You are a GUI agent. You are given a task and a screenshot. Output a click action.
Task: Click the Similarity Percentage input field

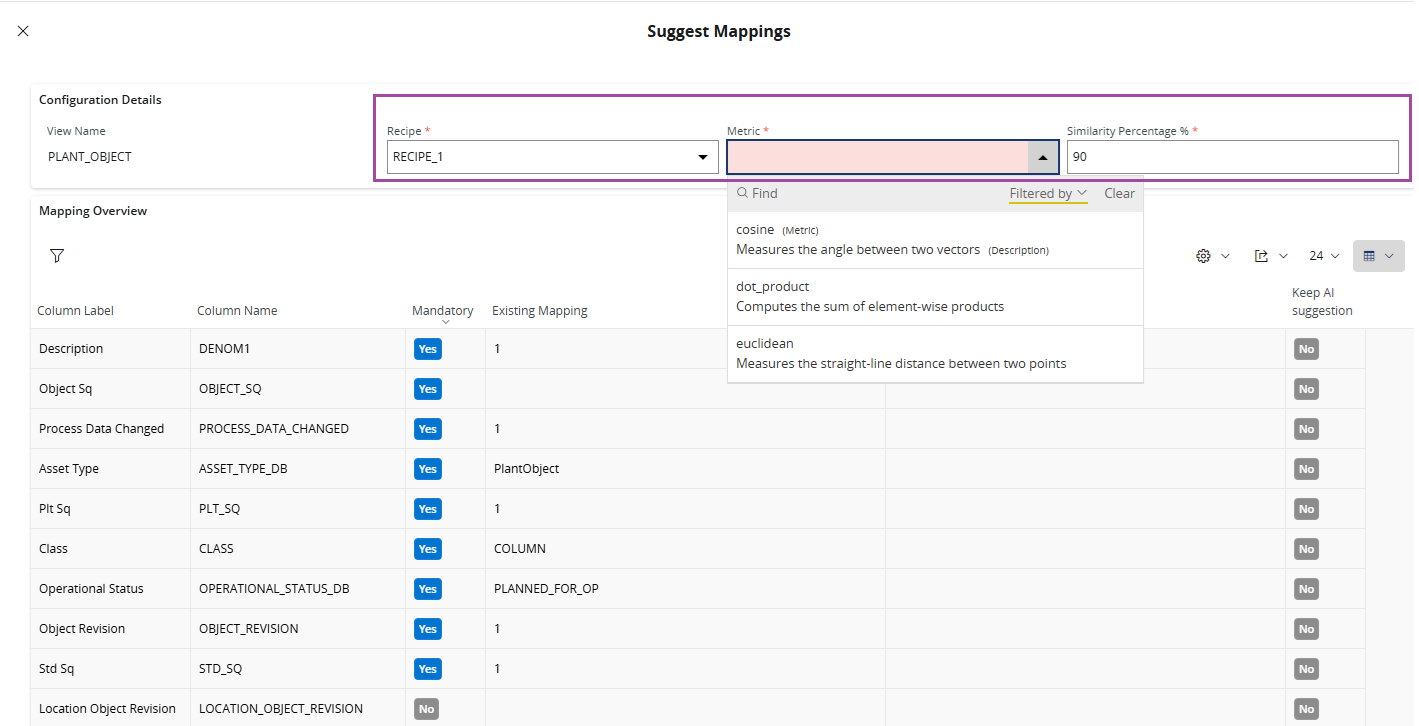[x=1232, y=157]
